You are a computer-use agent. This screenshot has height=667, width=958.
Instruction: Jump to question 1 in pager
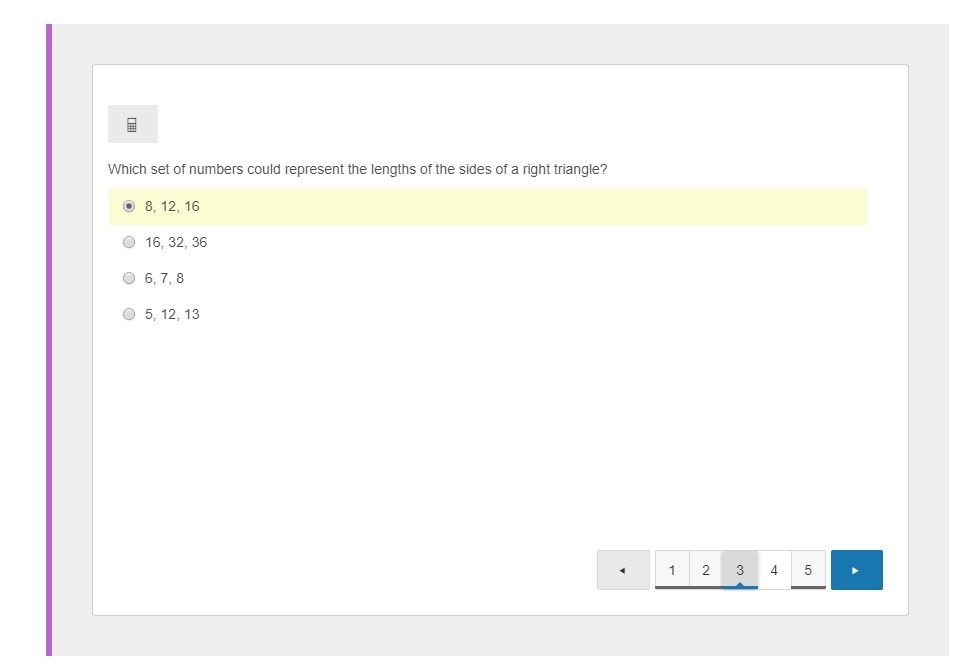pyautogui.click(x=672, y=570)
